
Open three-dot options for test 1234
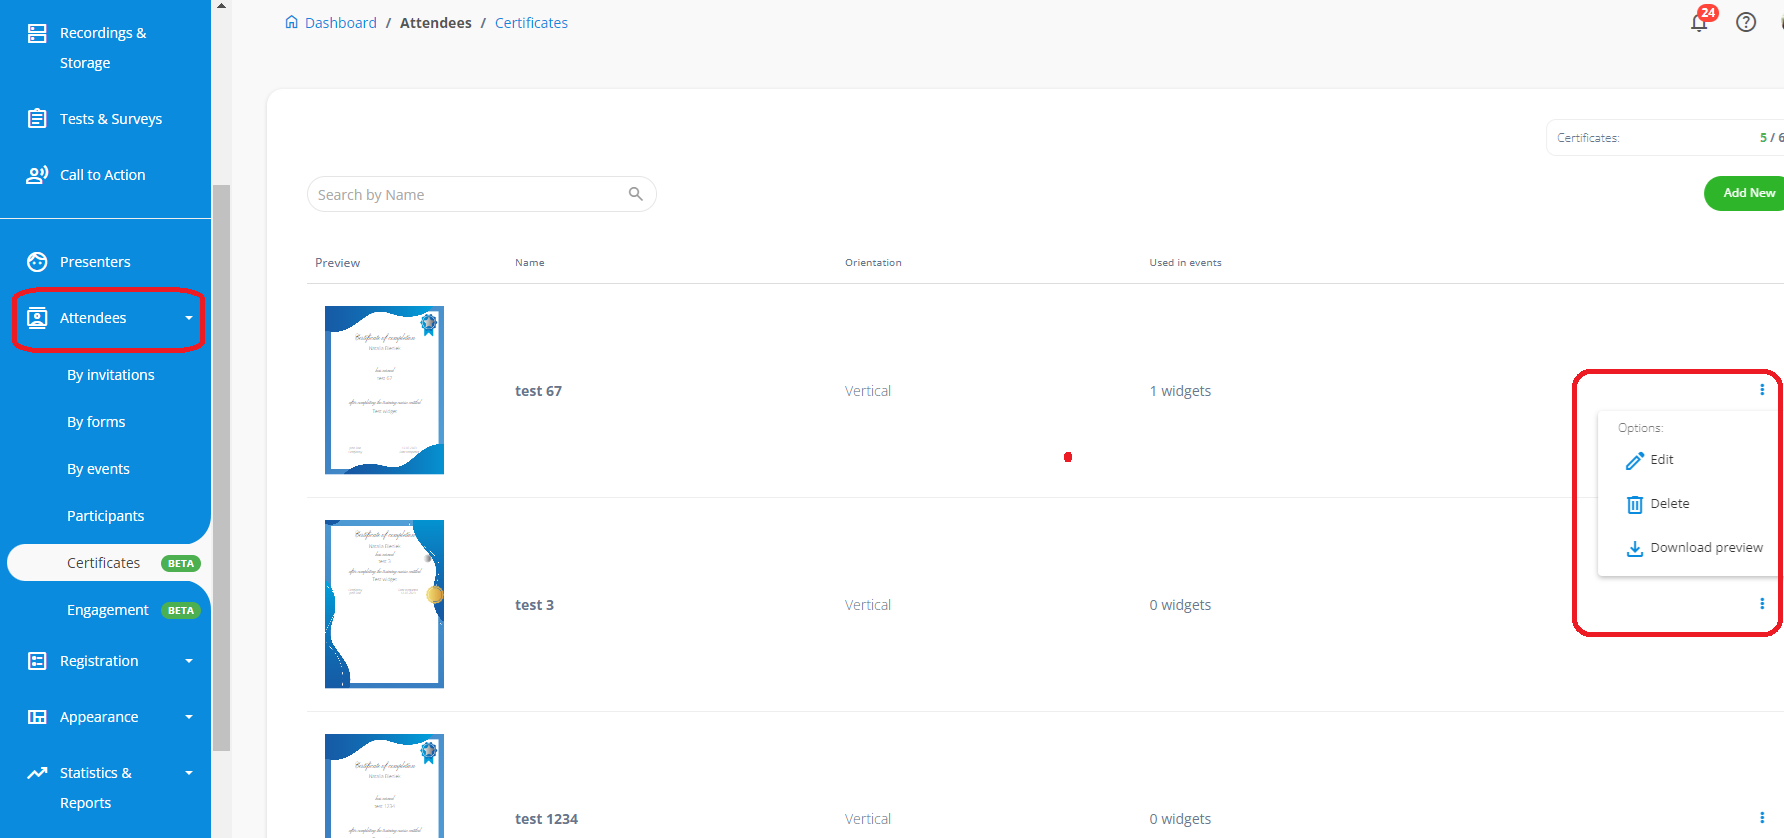(x=1762, y=818)
